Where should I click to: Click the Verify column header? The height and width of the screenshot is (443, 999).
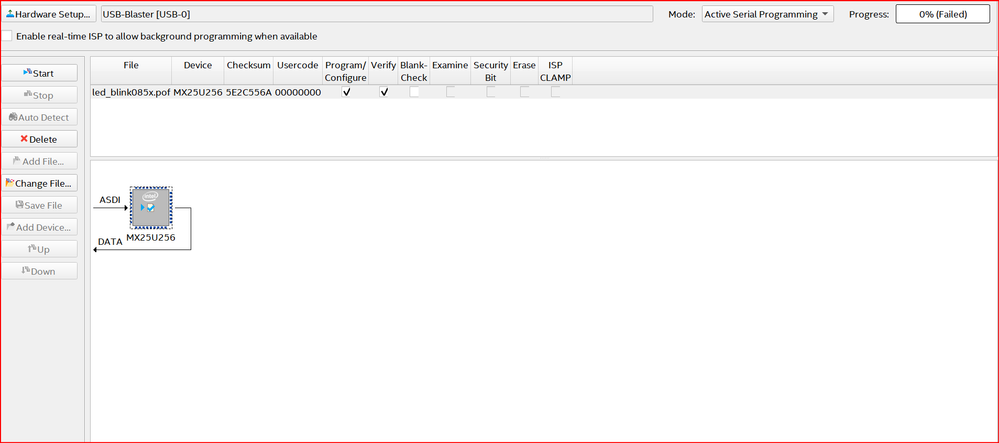(x=384, y=71)
